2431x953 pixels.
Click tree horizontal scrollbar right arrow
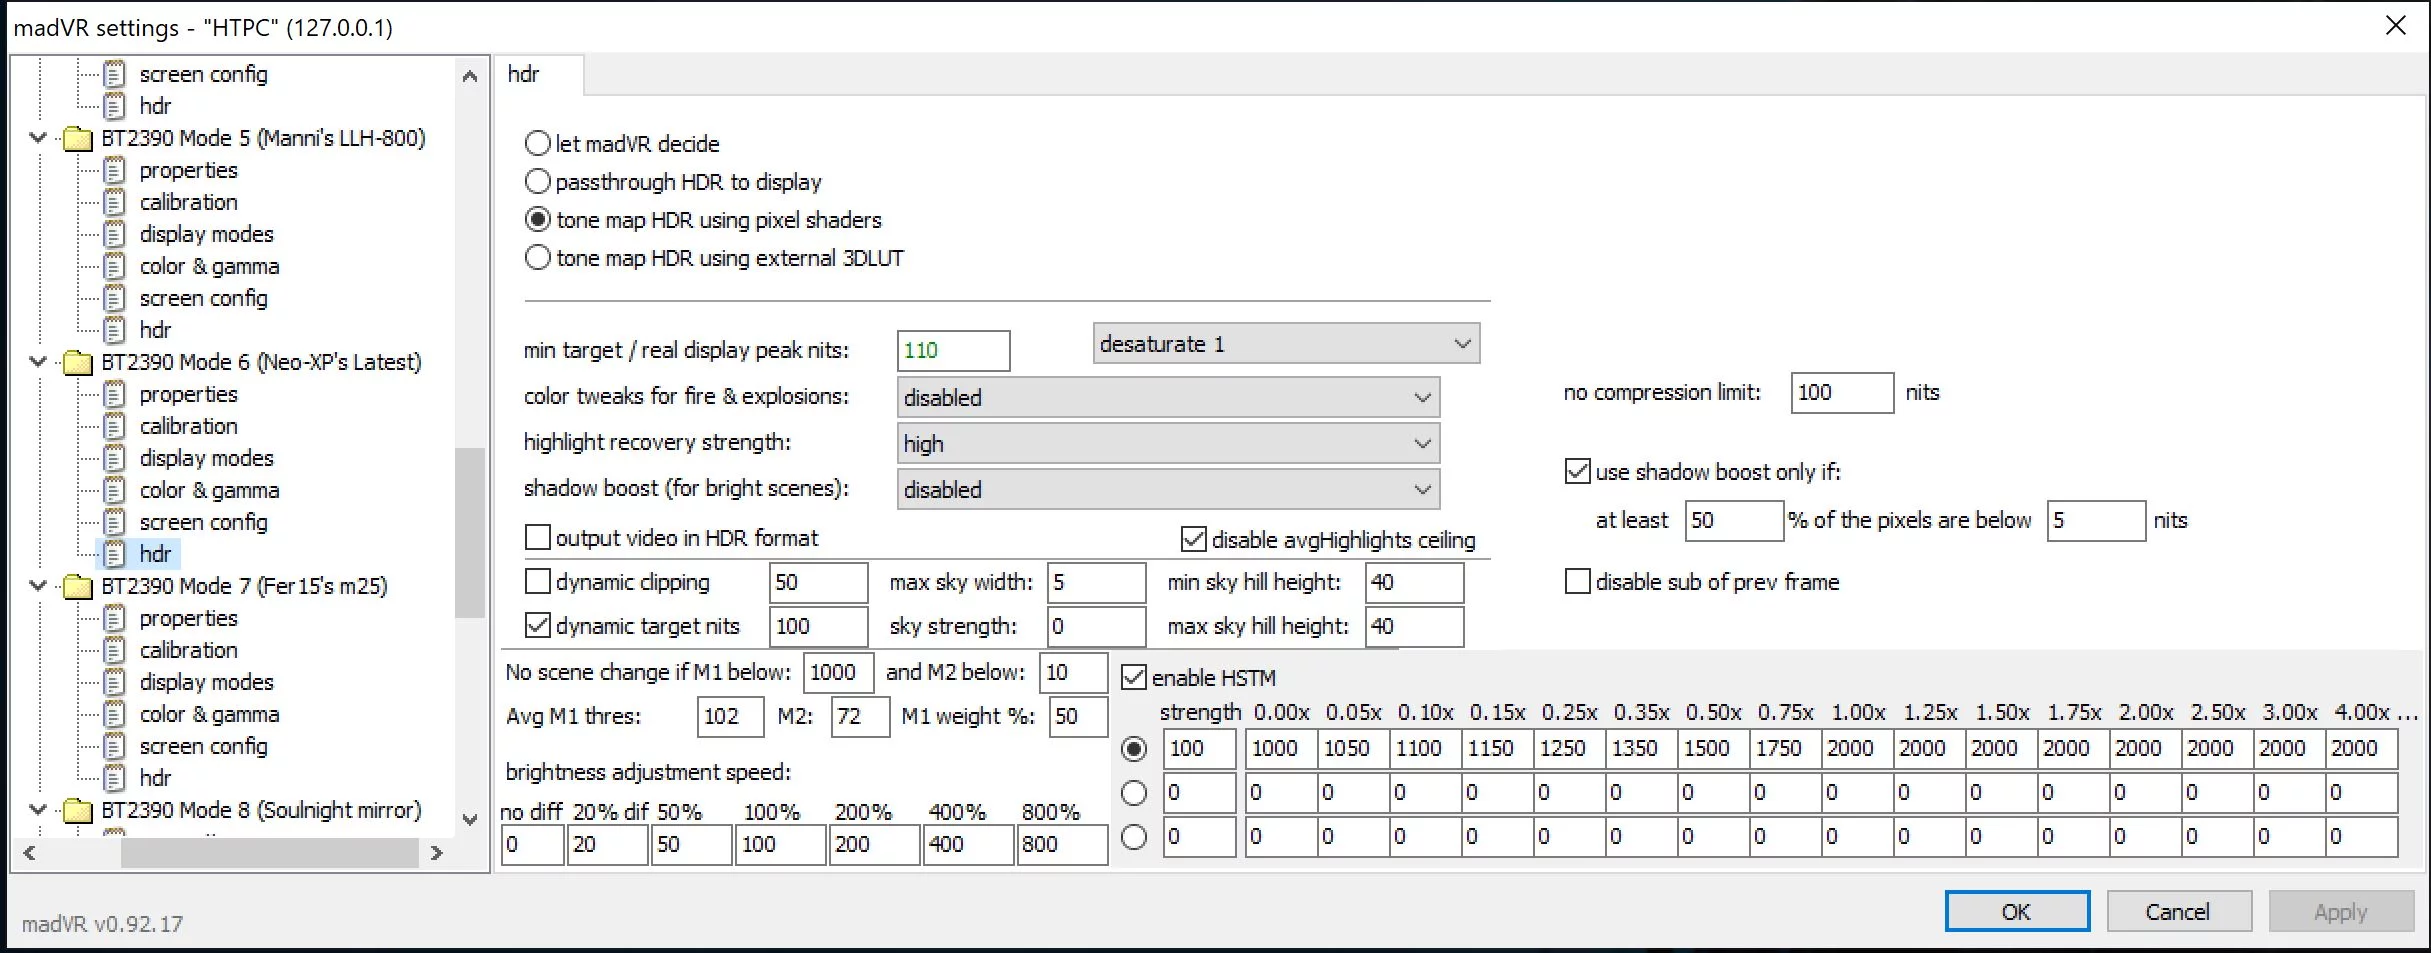[x=436, y=853]
